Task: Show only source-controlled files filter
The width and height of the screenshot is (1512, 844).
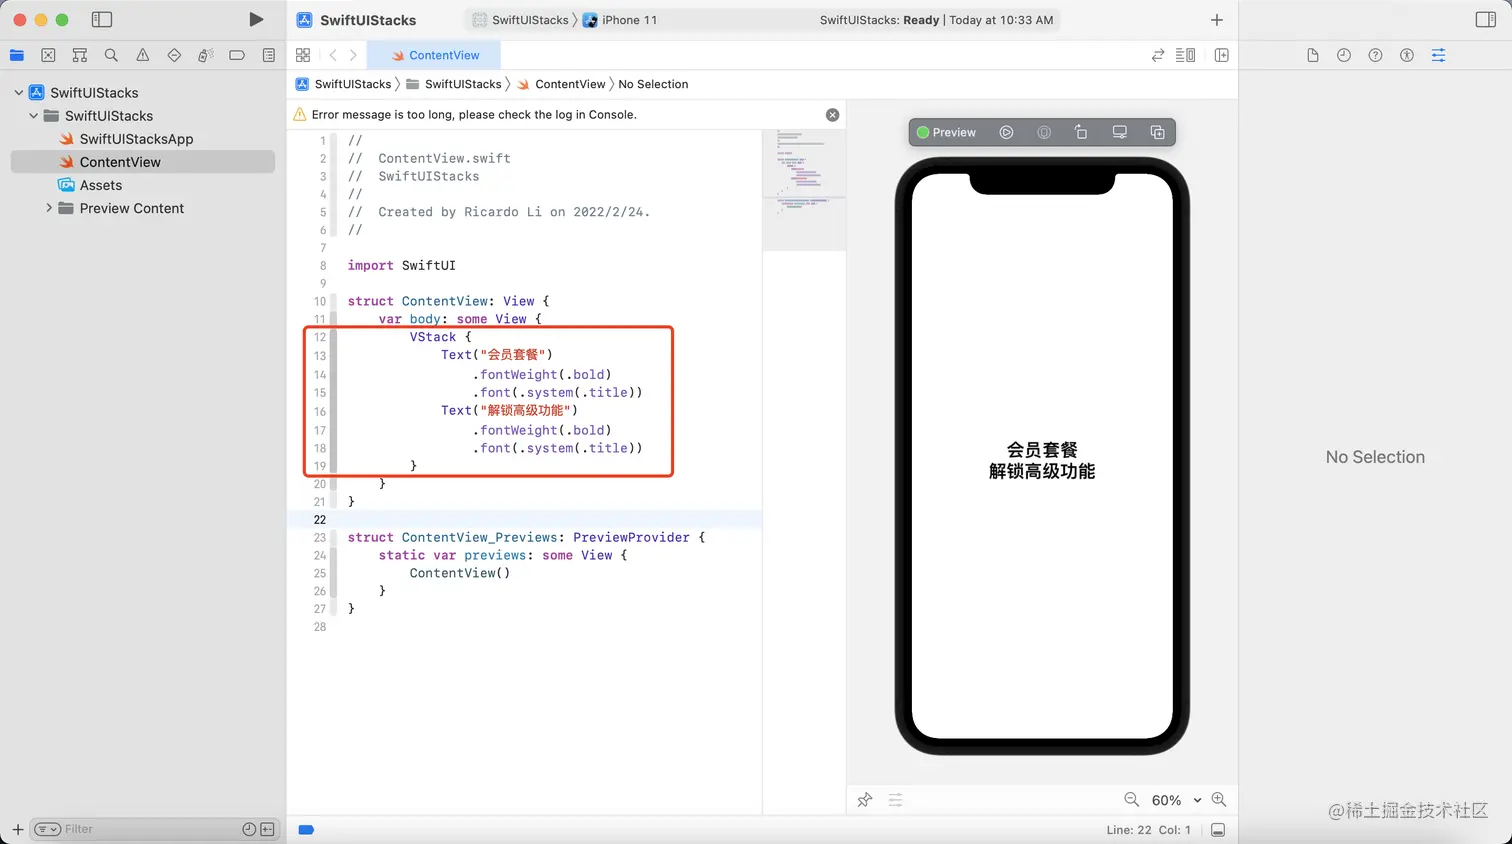Action: [267, 829]
